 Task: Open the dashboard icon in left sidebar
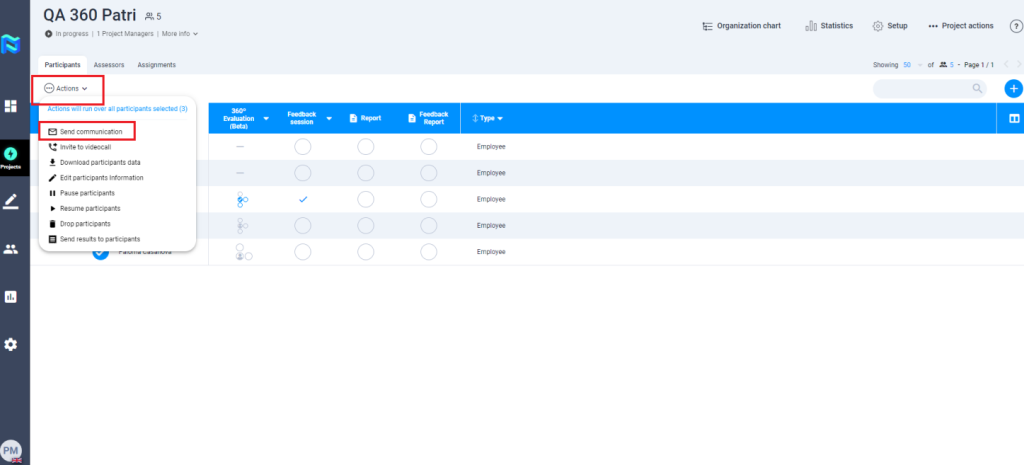pyautogui.click(x=11, y=106)
